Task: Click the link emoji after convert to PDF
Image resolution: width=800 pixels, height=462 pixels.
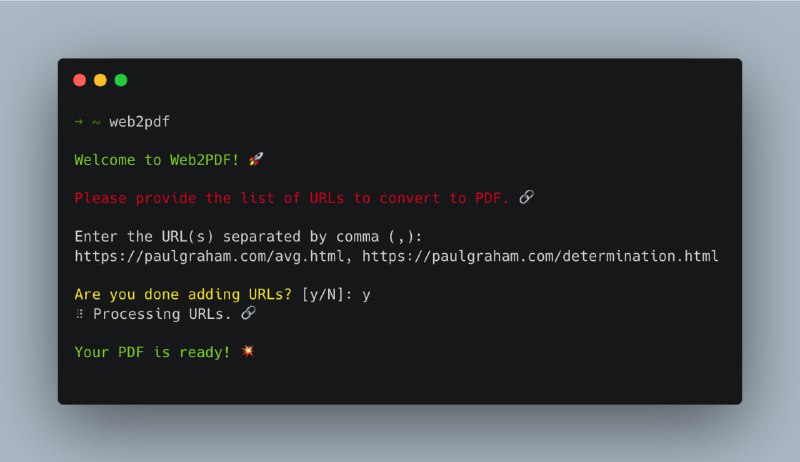Action: (x=527, y=197)
